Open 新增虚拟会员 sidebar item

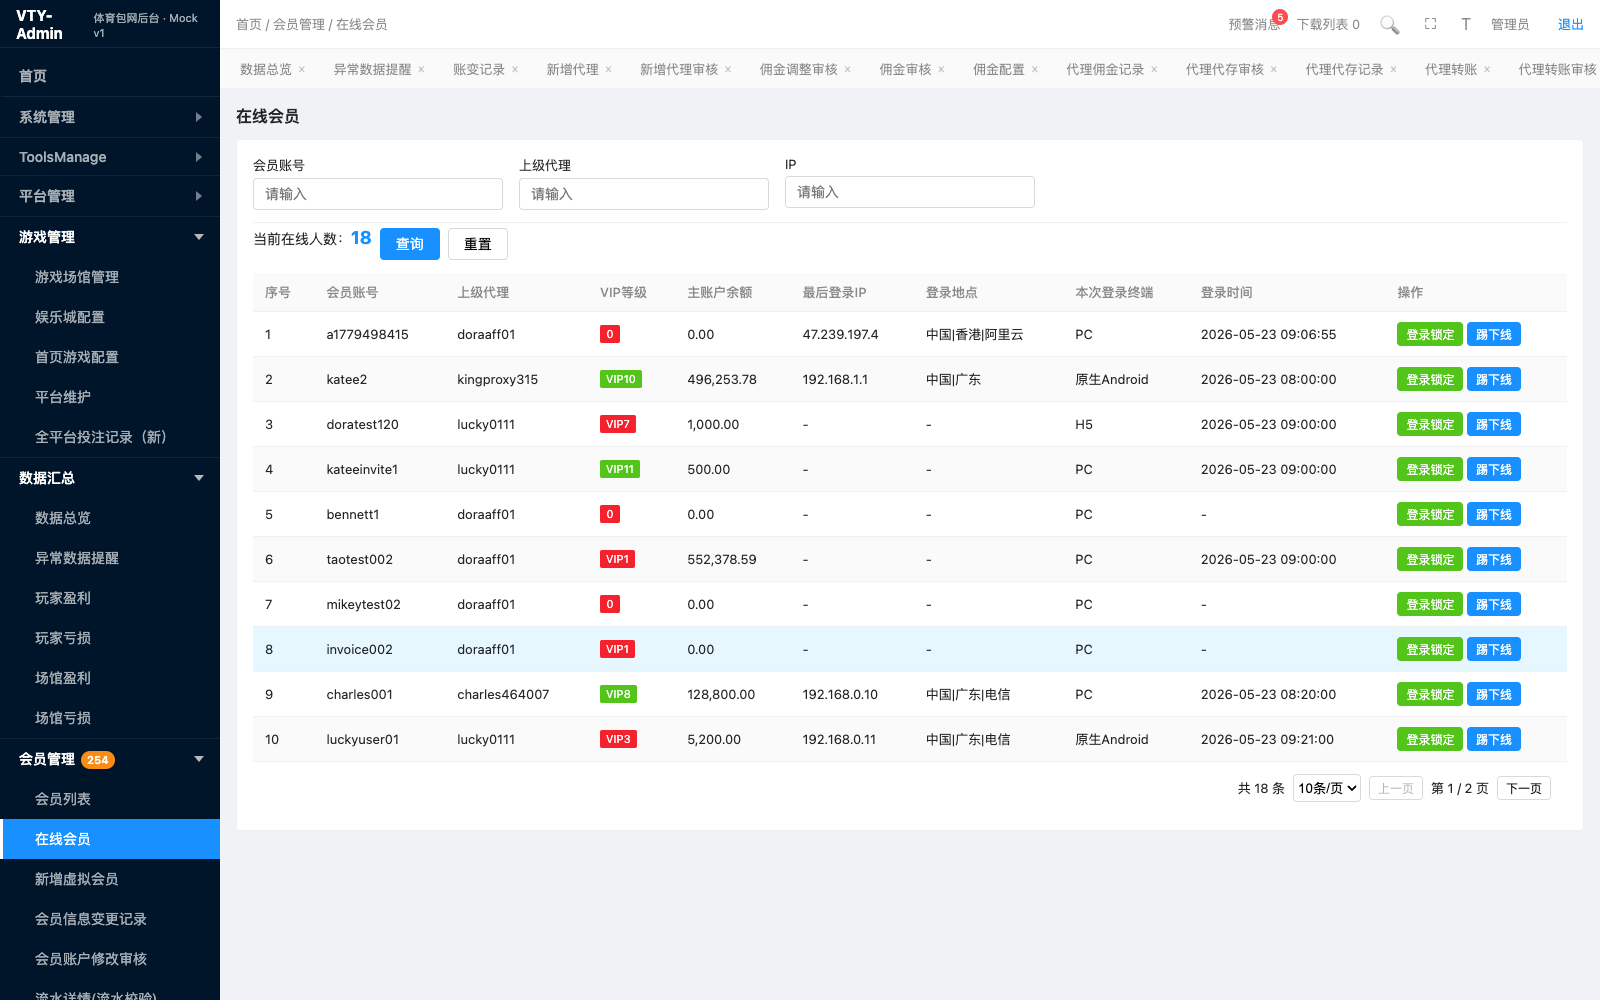pos(110,879)
